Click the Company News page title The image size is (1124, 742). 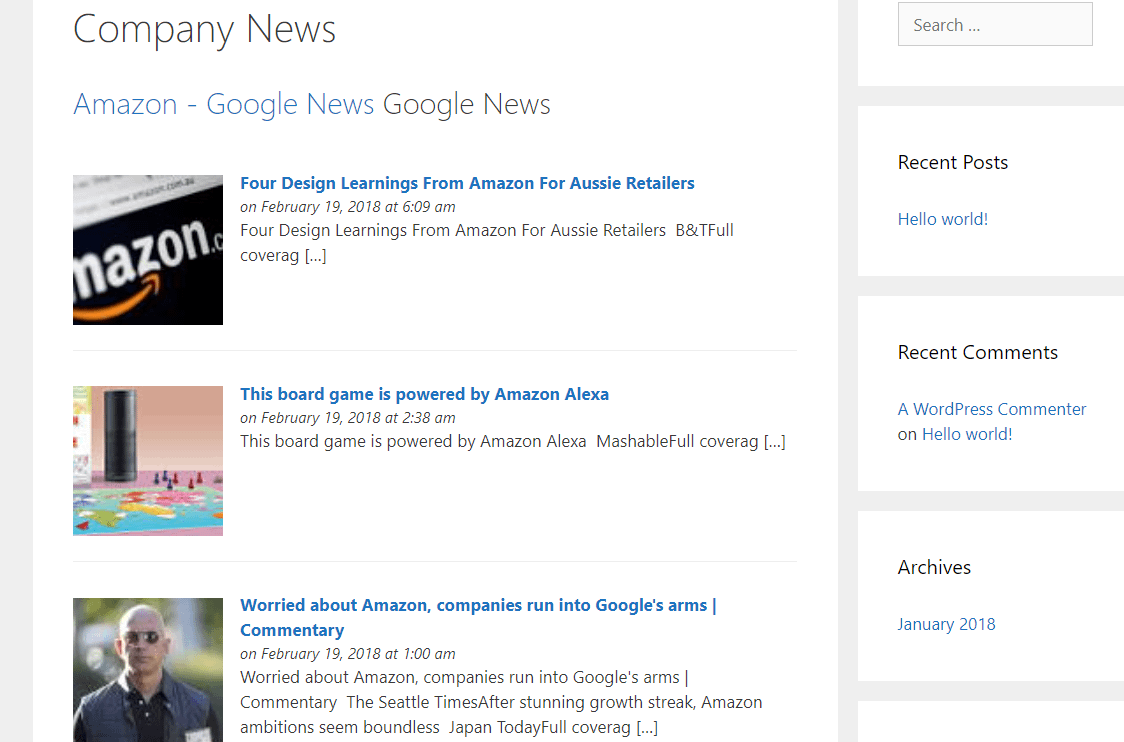tap(204, 28)
